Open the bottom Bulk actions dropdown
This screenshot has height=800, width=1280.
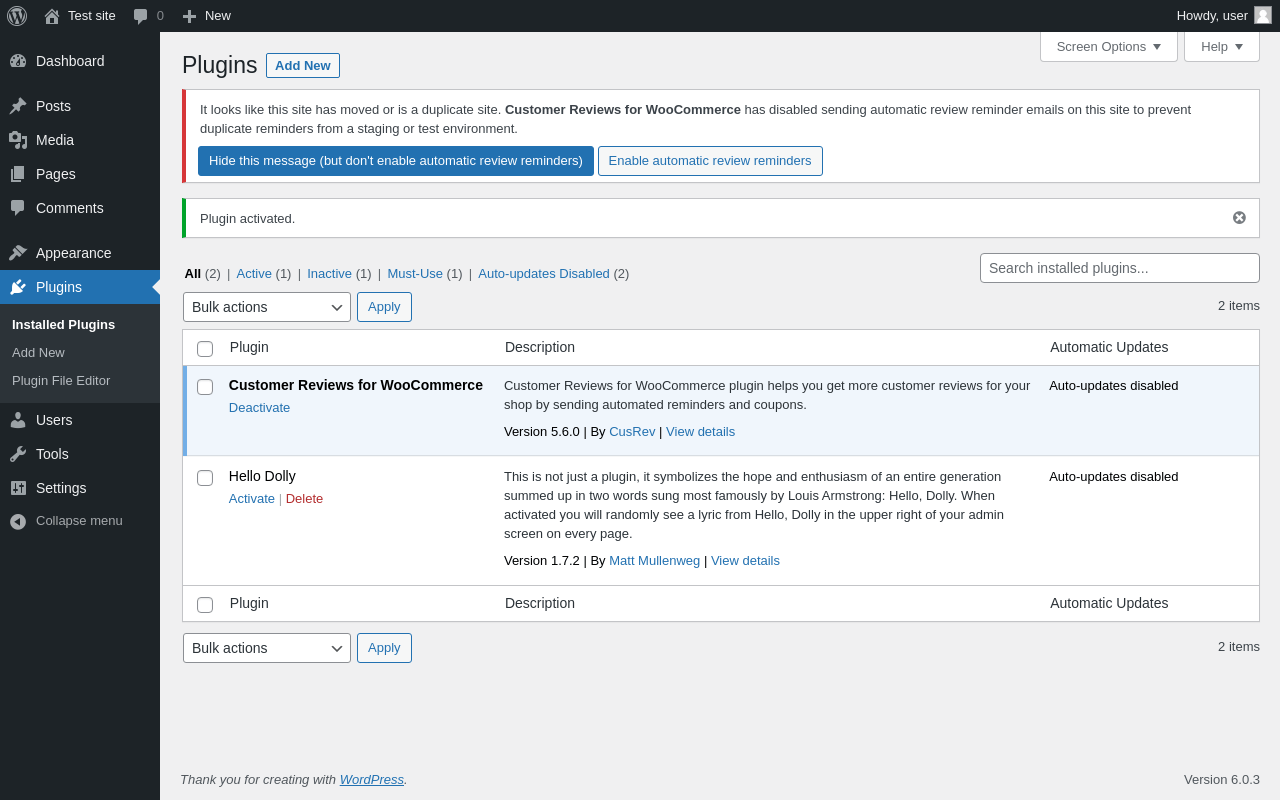(267, 648)
